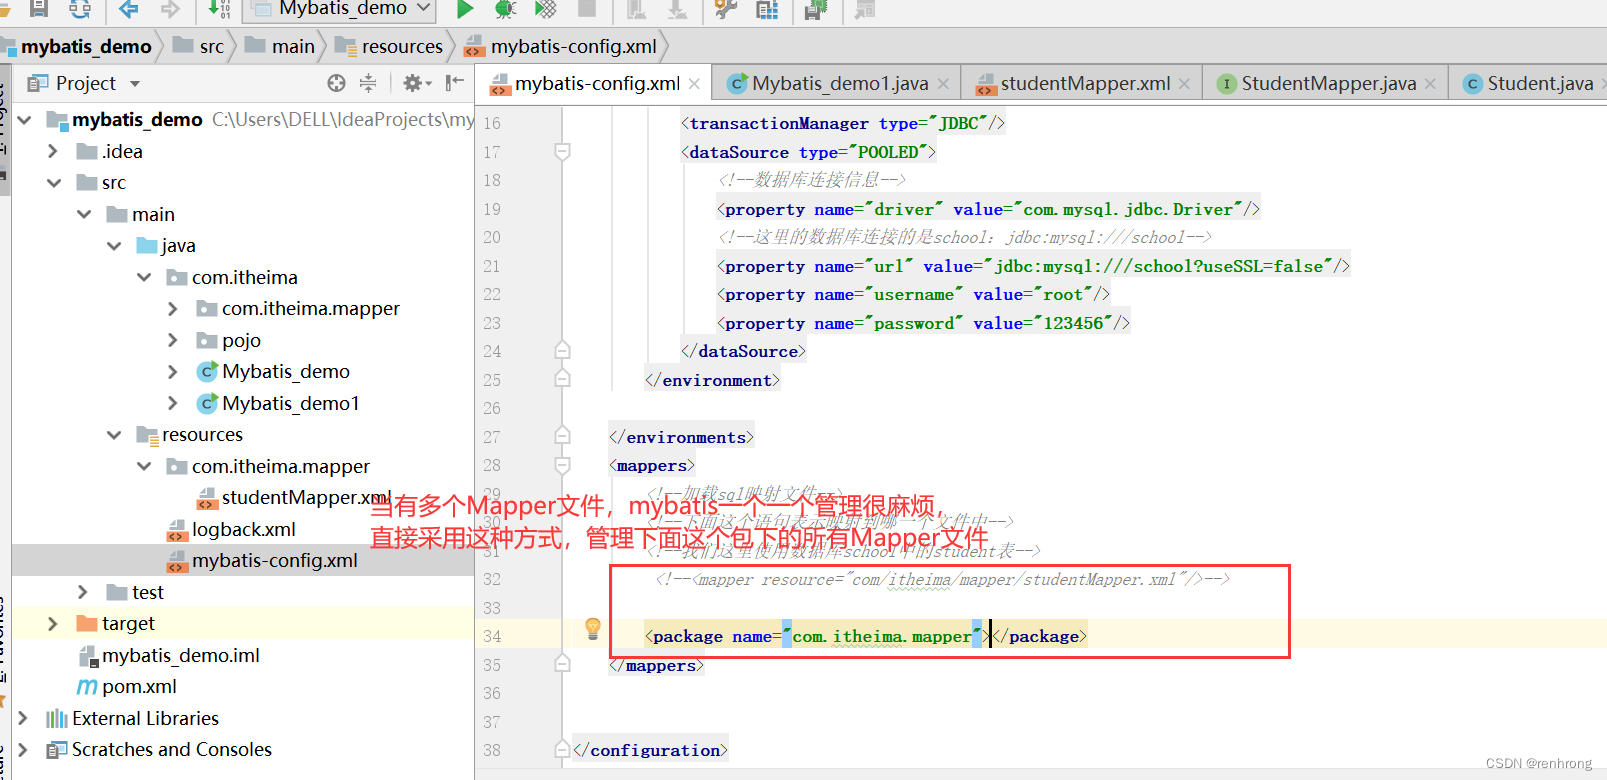1607x780 pixels.
Task: Close the Mybatis_demo1.java tab
Action: click(x=944, y=84)
